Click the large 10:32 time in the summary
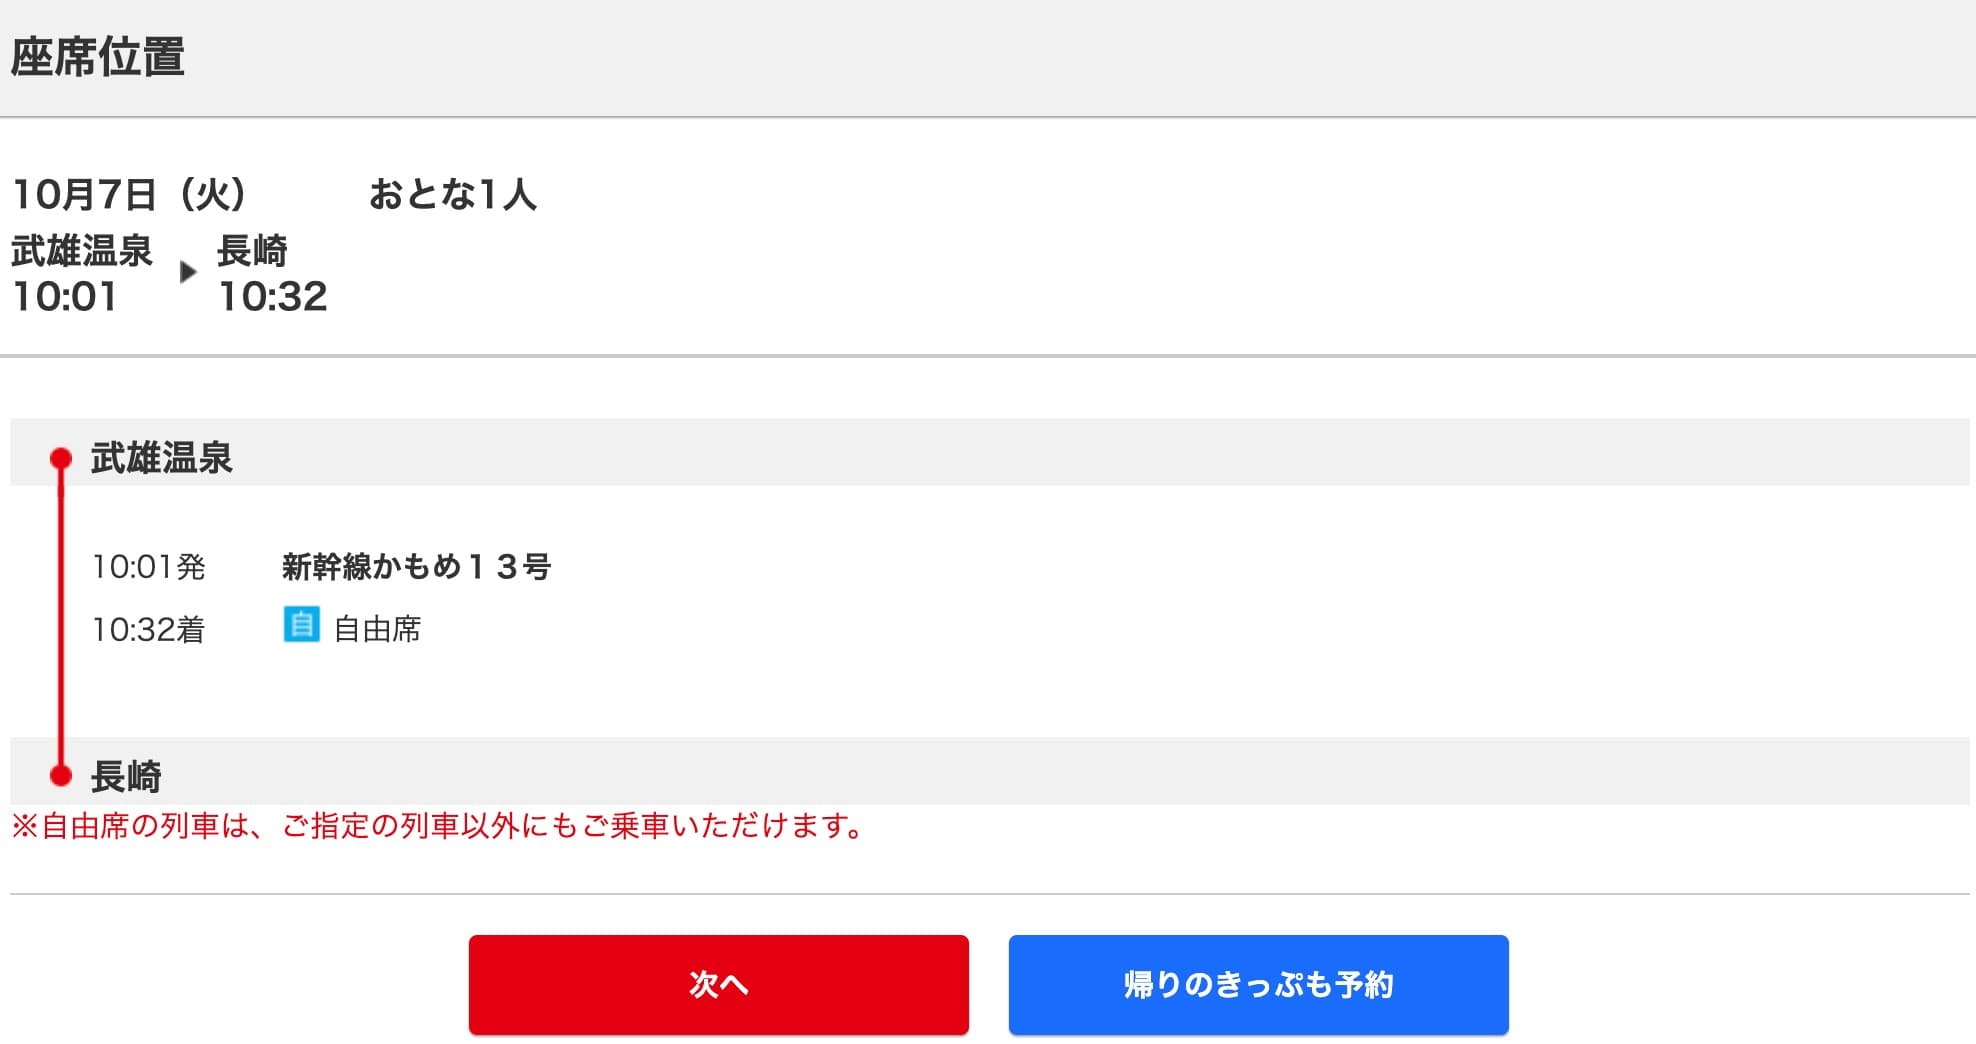 (273, 296)
